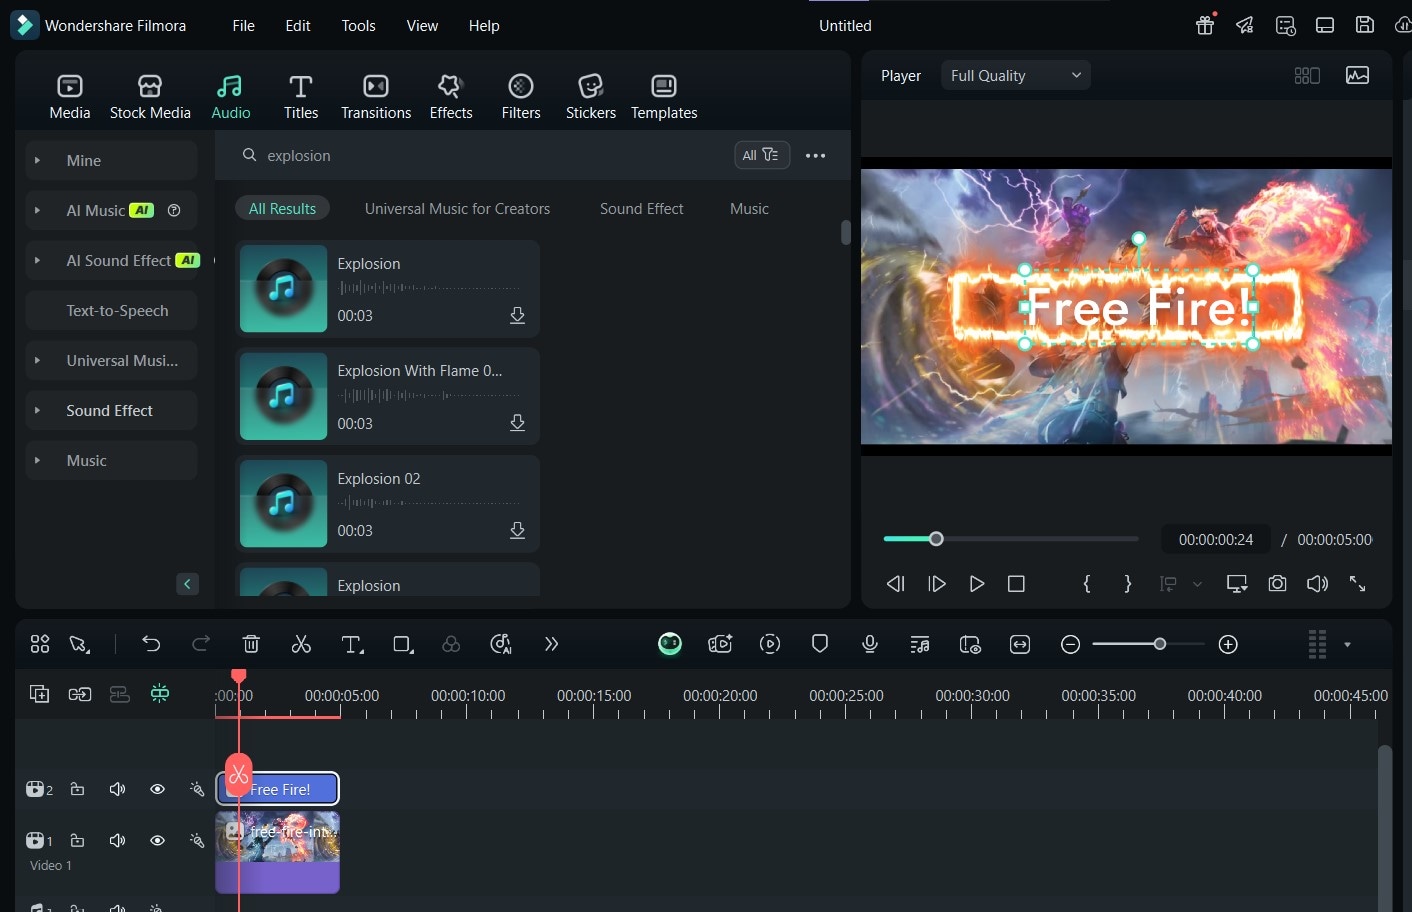The height and width of the screenshot is (912, 1412).
Task: Hide the Video 1 track
Action: [157, 840]
